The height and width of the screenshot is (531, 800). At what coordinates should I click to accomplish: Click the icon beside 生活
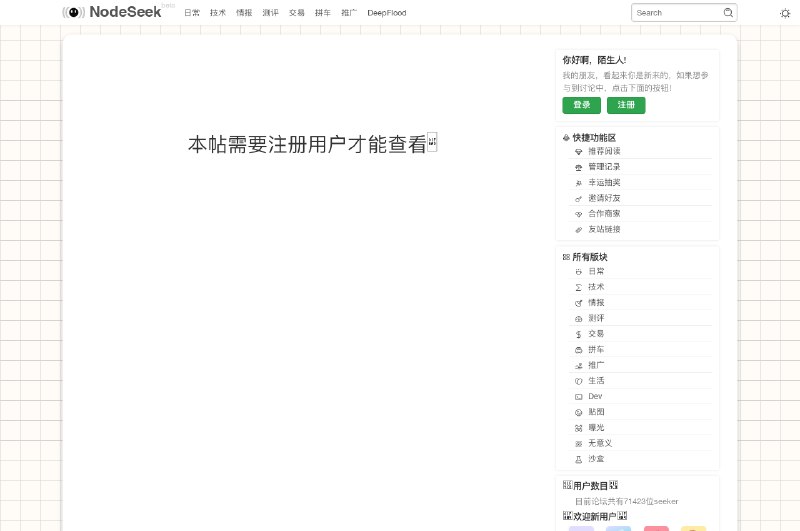coord(579,381)
